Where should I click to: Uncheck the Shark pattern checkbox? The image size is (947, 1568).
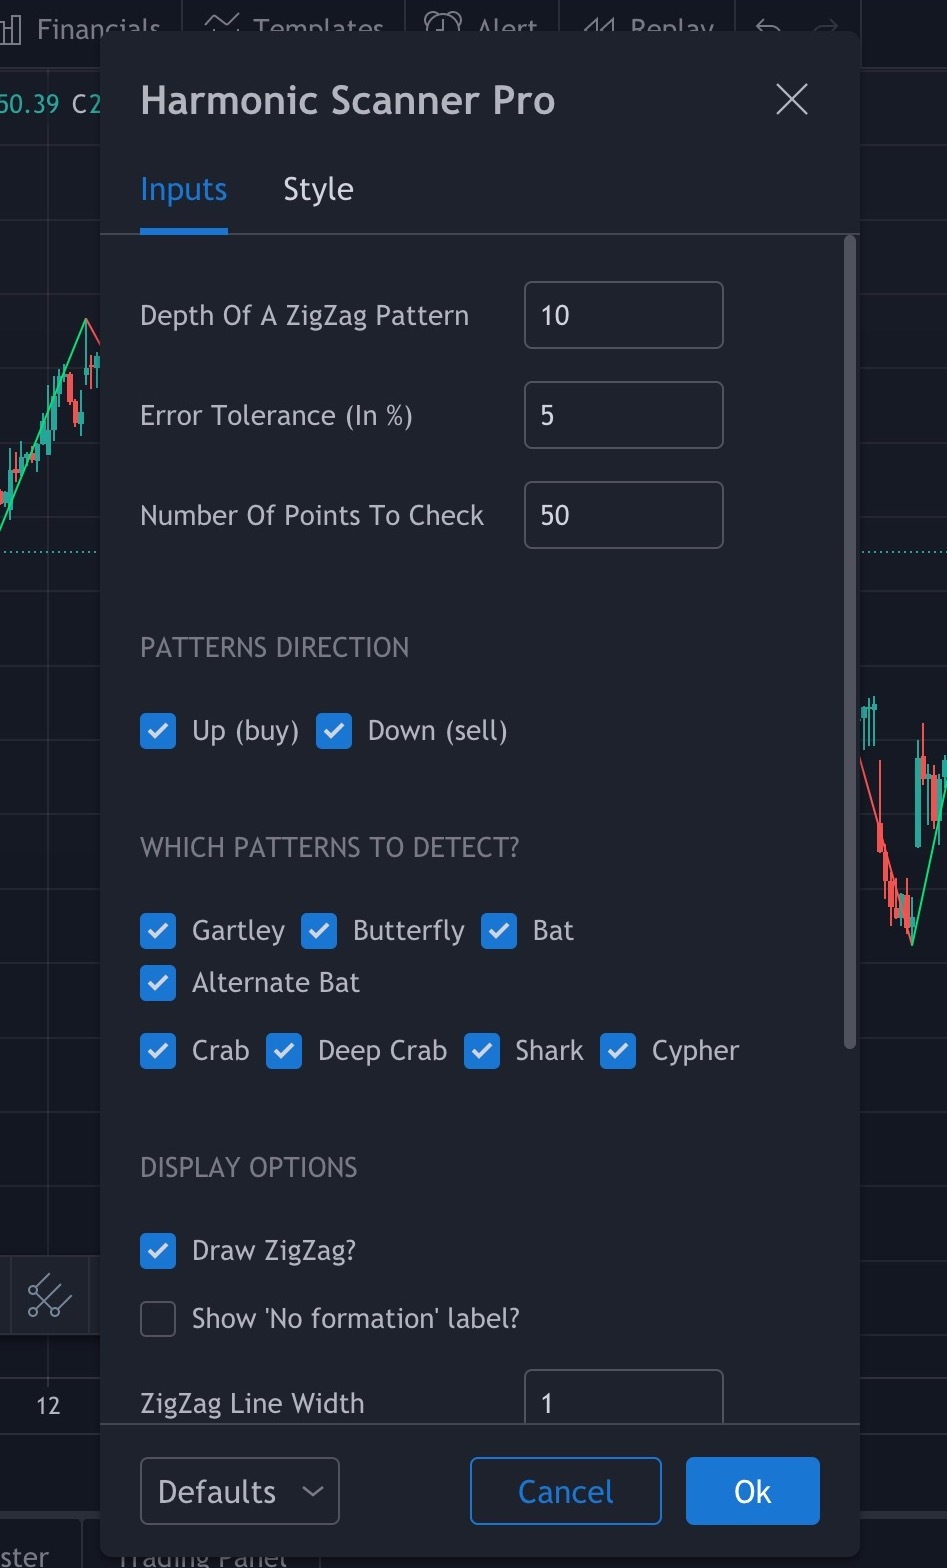coord(482,1051)
